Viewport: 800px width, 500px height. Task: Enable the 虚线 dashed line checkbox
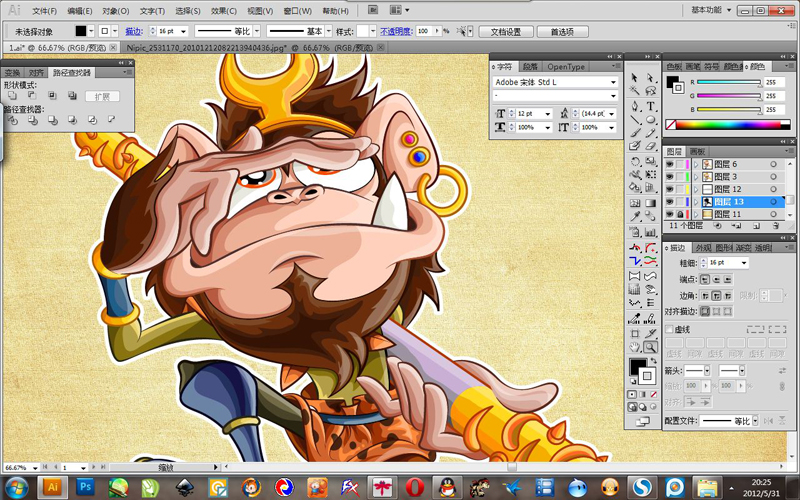pyautogui.click(x=670, y=329)
